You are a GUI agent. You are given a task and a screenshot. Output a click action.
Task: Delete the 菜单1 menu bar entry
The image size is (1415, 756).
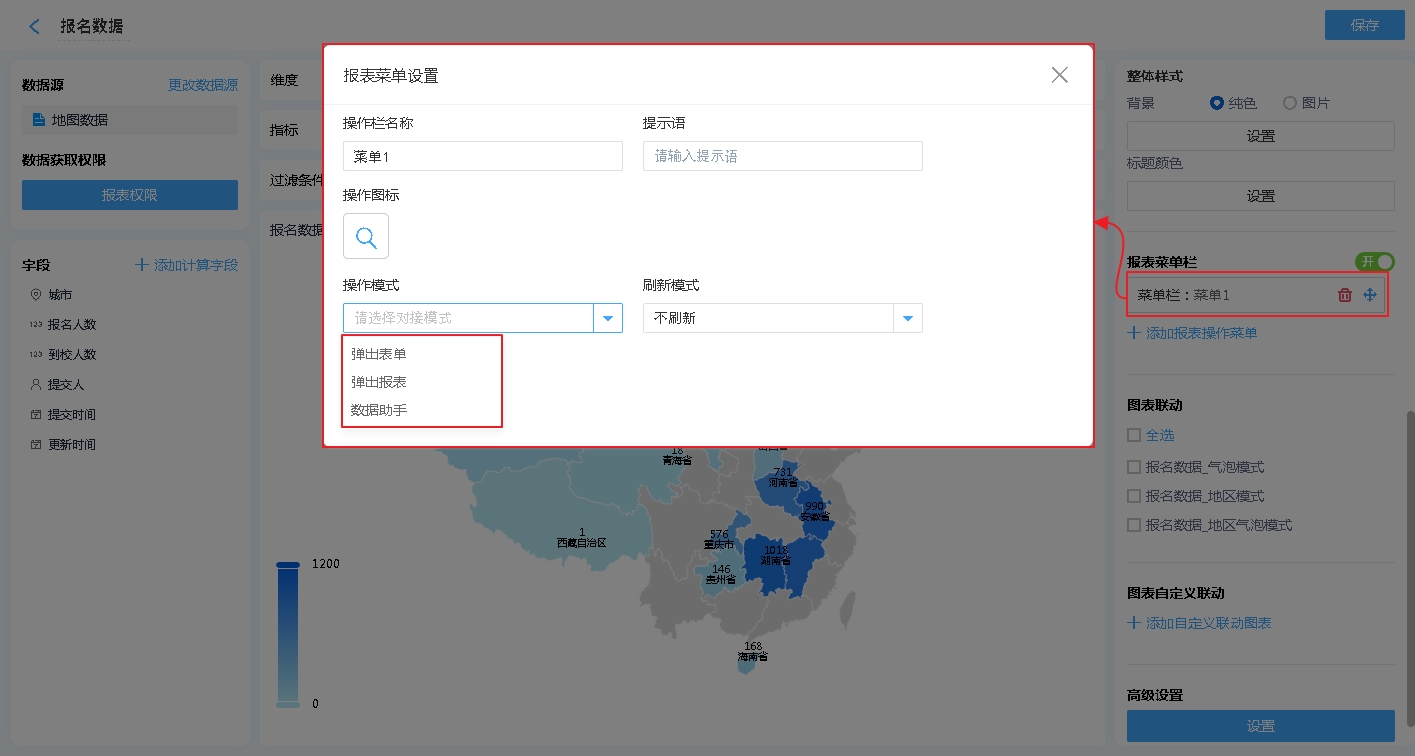pyautogui.click(x=1345, y=295)
